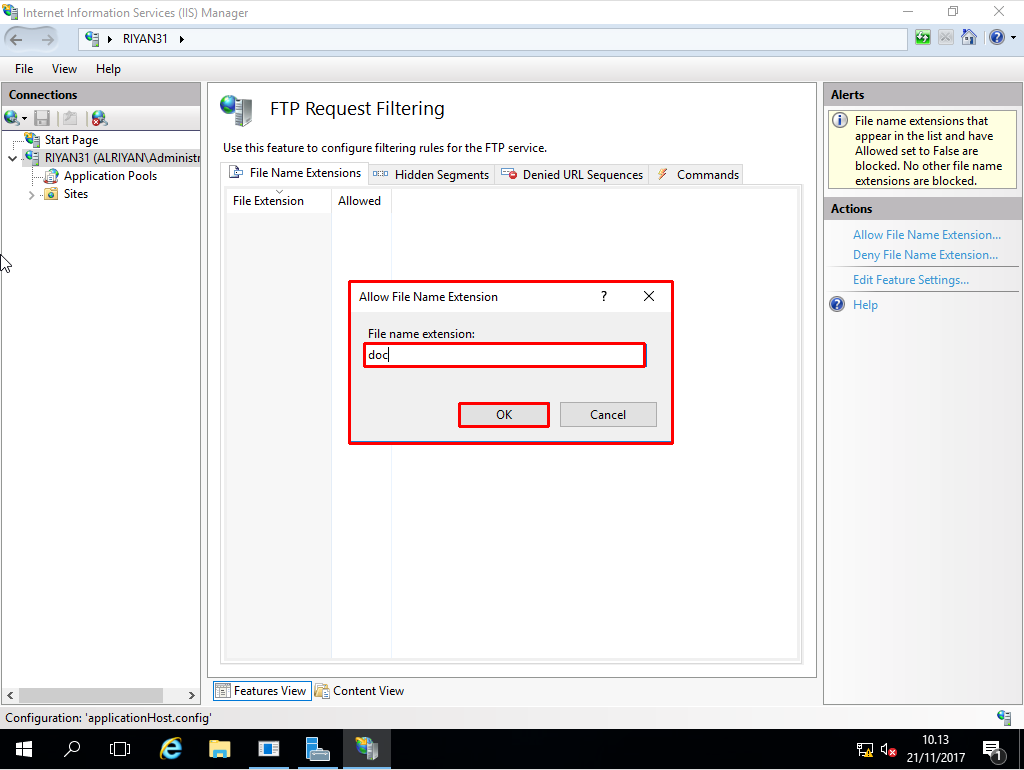Click the address bar server icon
This screenshot has width=1024, height=770.
(92, 39)
